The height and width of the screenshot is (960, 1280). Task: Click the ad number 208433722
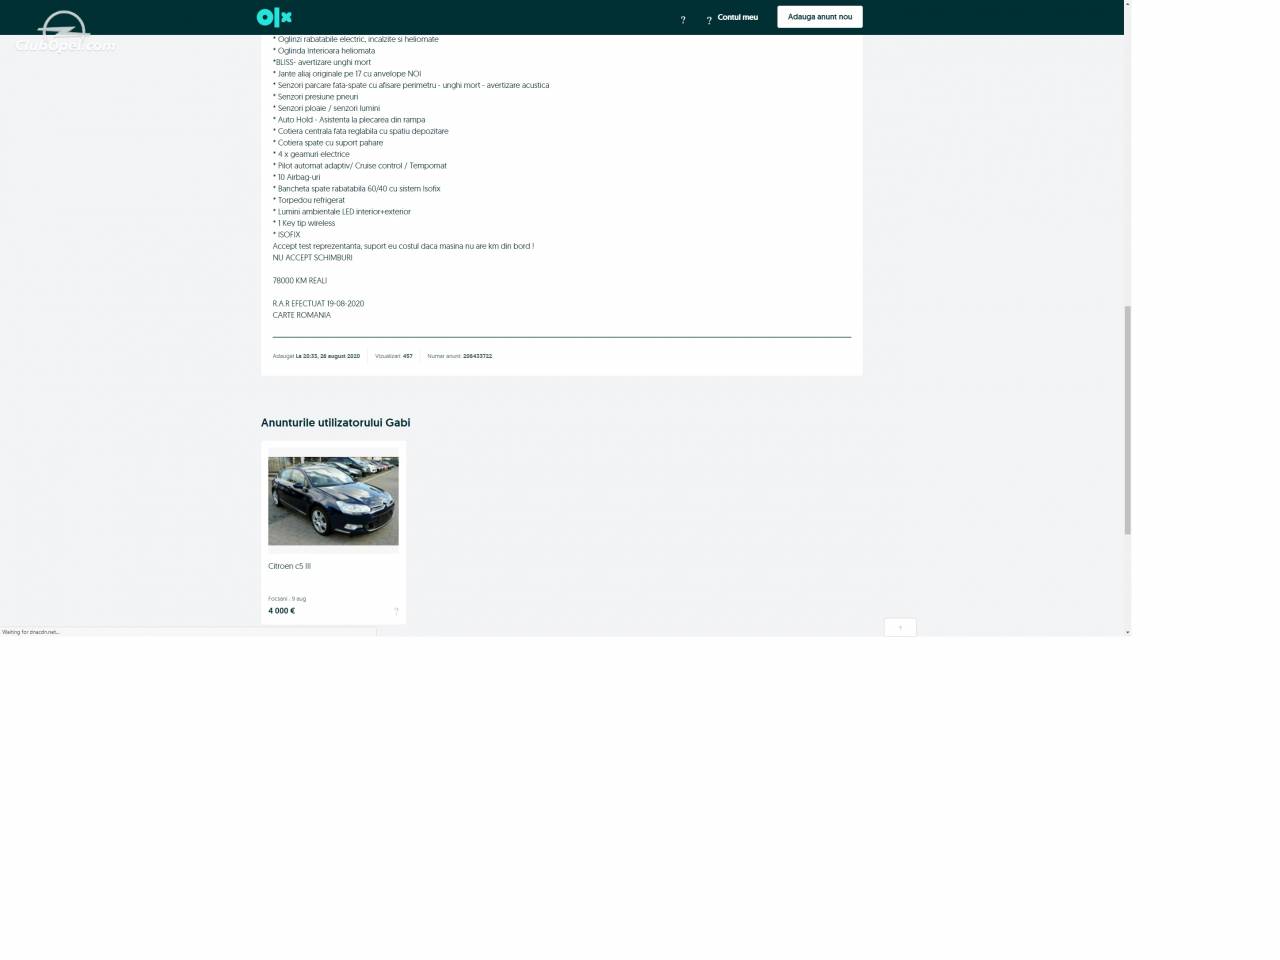(x=477, y=356)
